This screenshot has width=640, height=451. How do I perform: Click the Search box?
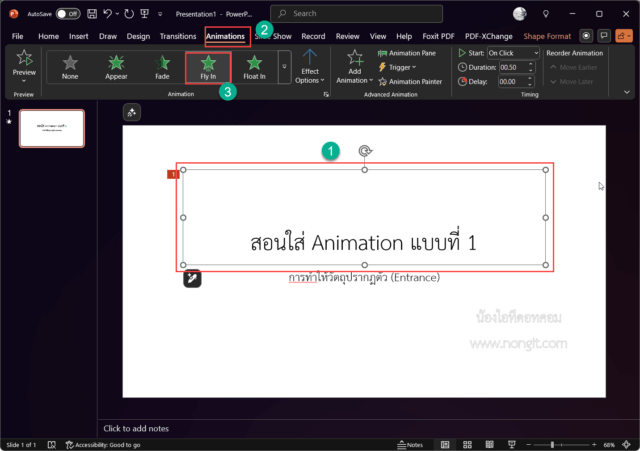[356, 14]
